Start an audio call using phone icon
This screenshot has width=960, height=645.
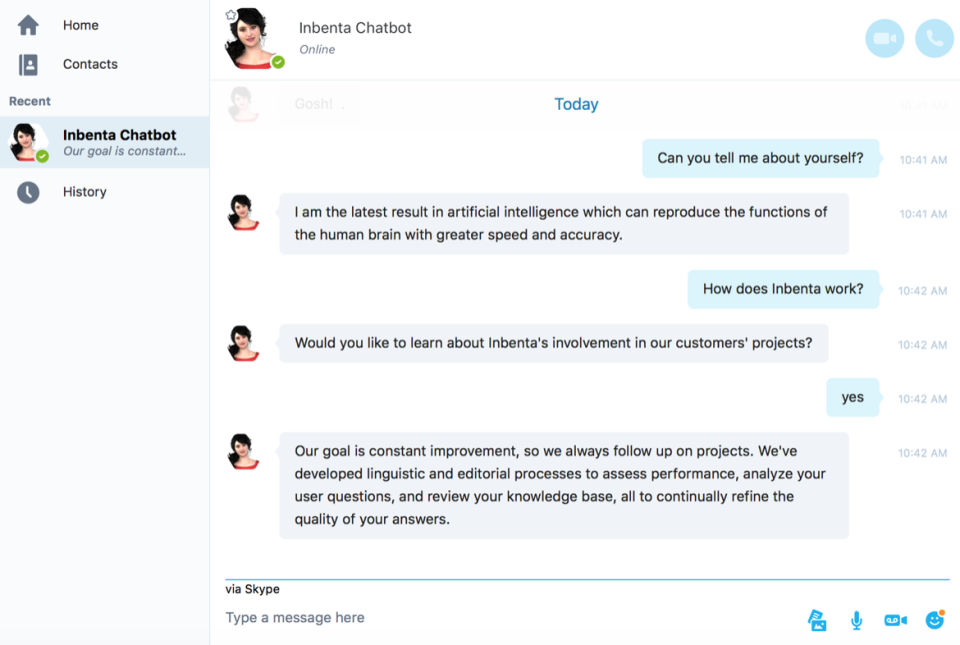pyautogui.click(x=934, y=39)
